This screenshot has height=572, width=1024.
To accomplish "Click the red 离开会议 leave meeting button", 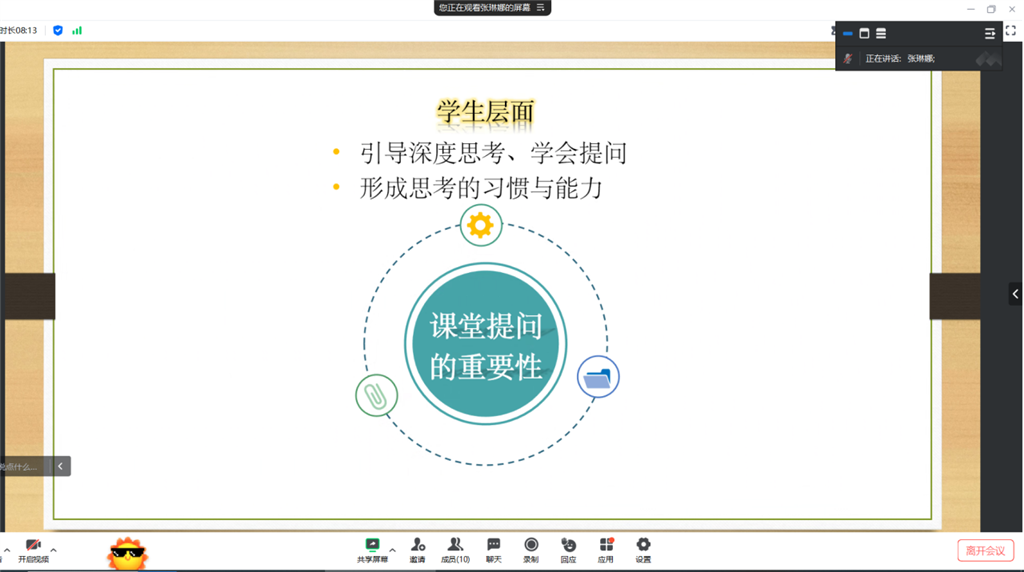I will (986, 551).
